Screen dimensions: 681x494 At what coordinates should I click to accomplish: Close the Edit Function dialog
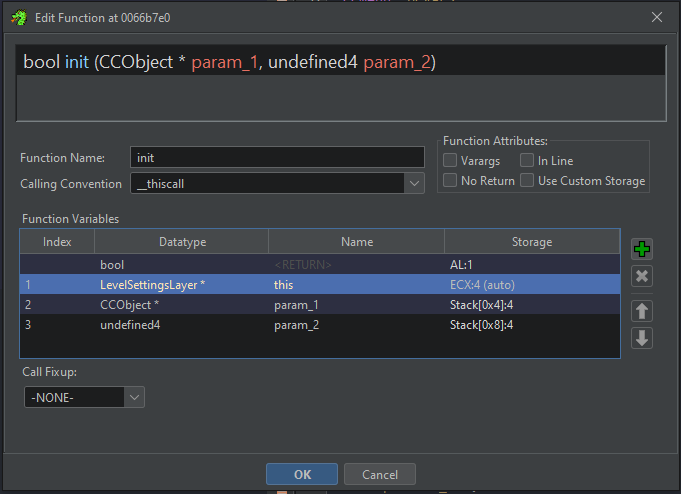click(657, 17)
